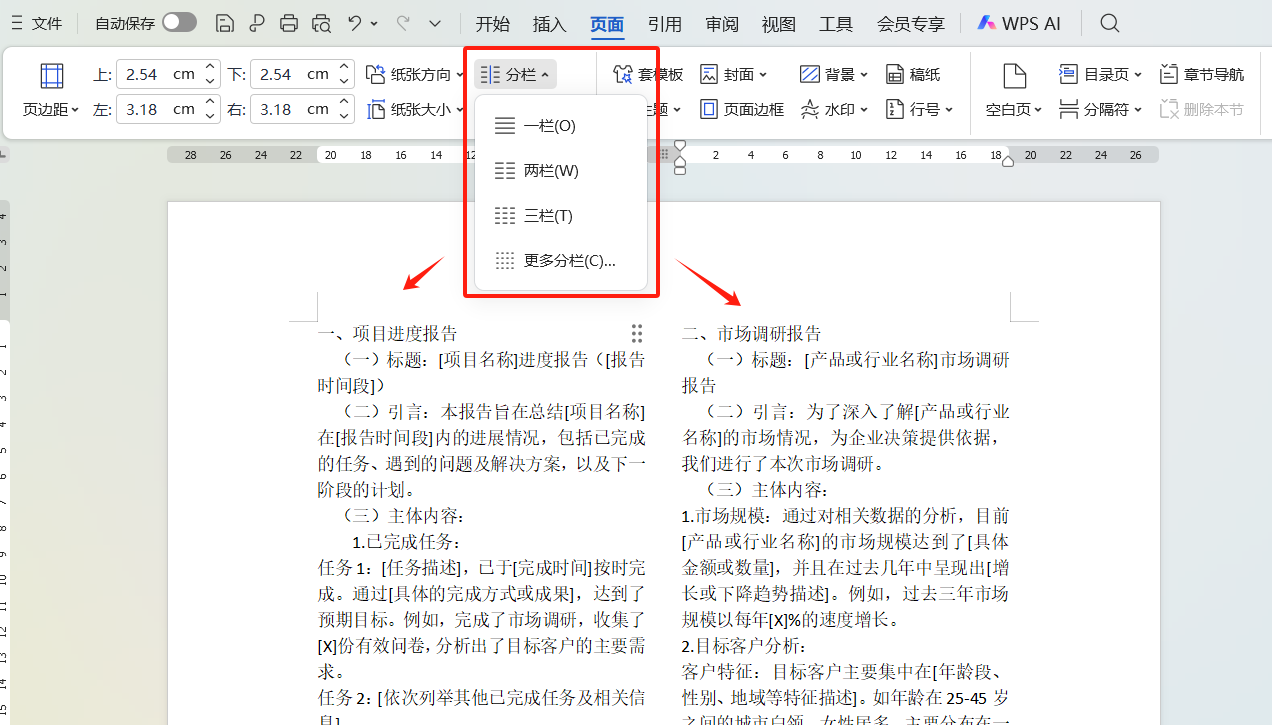The height and width of the screenshot is (725, 1272).
Task: Open the 审阅 review tab
Action: [721, 23]
